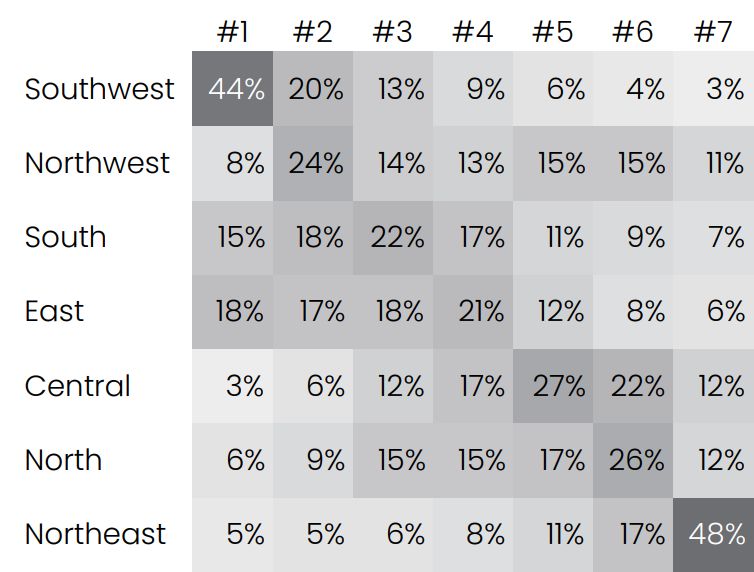Select the East 21% cell
This screenshot has height=572, width=754.
(x=473, y=312)
